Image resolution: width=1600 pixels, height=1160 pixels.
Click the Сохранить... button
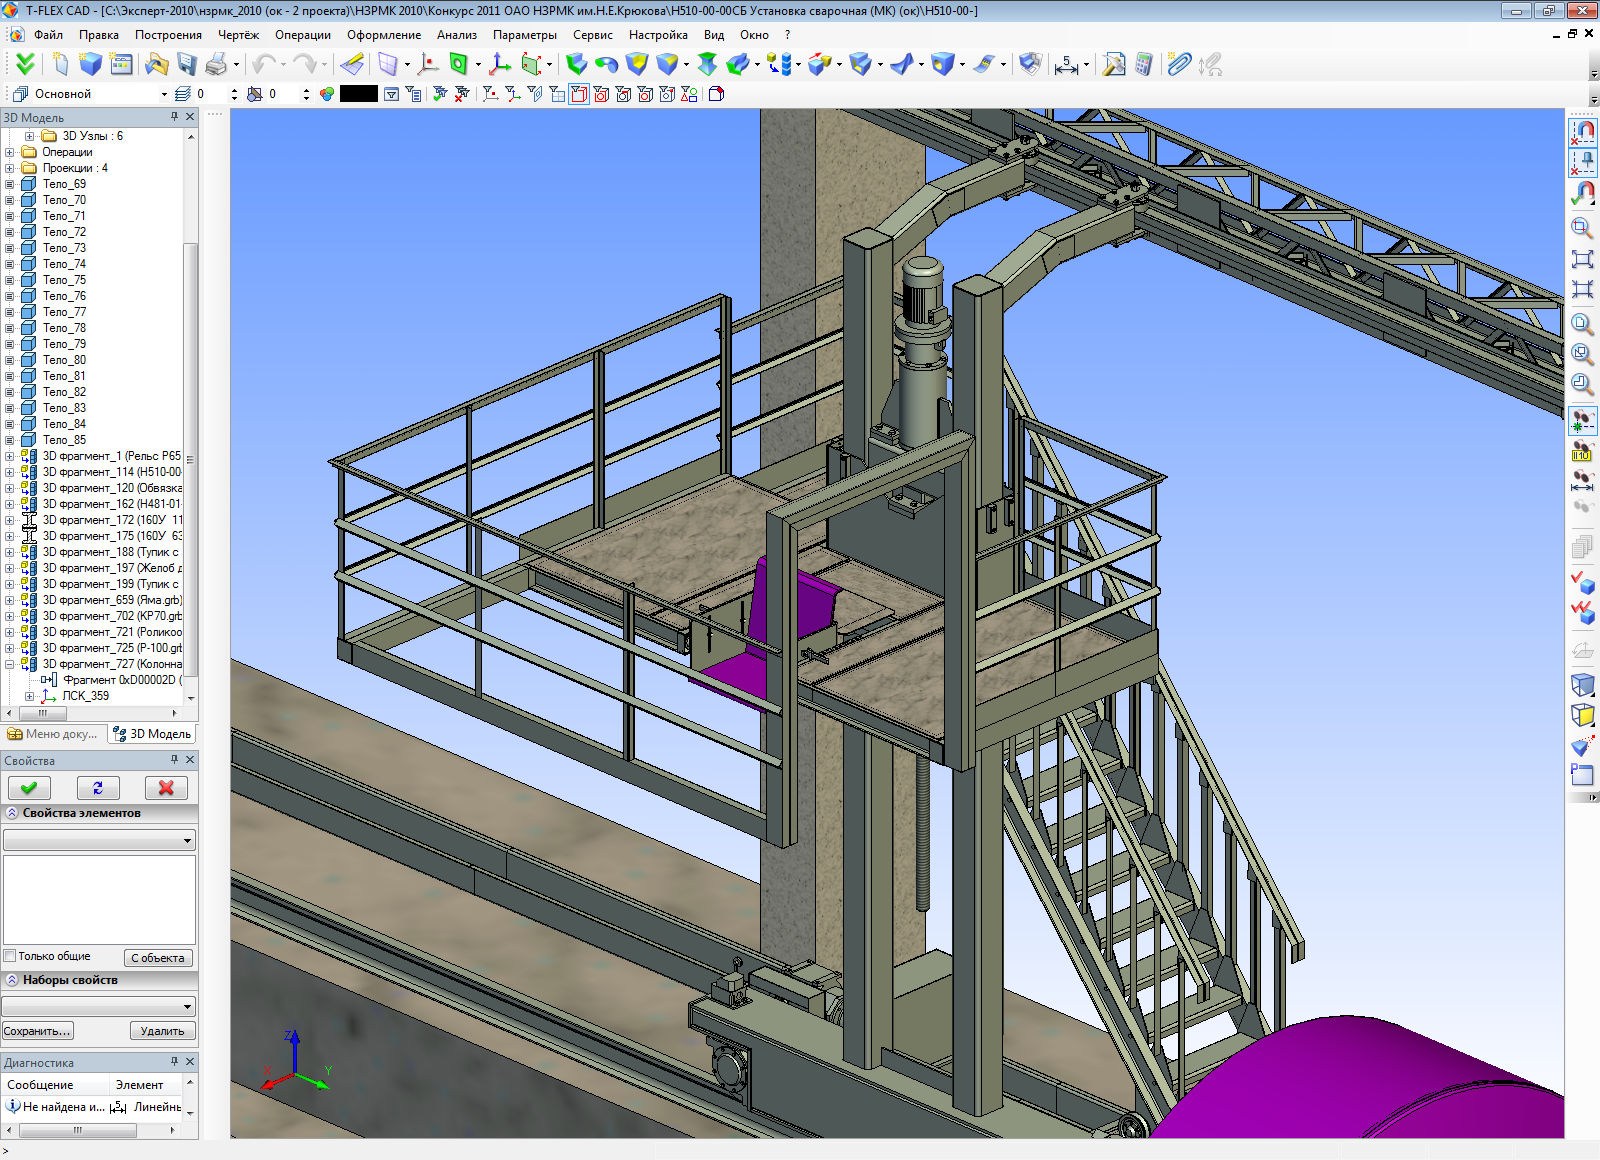pos(38,1031)
